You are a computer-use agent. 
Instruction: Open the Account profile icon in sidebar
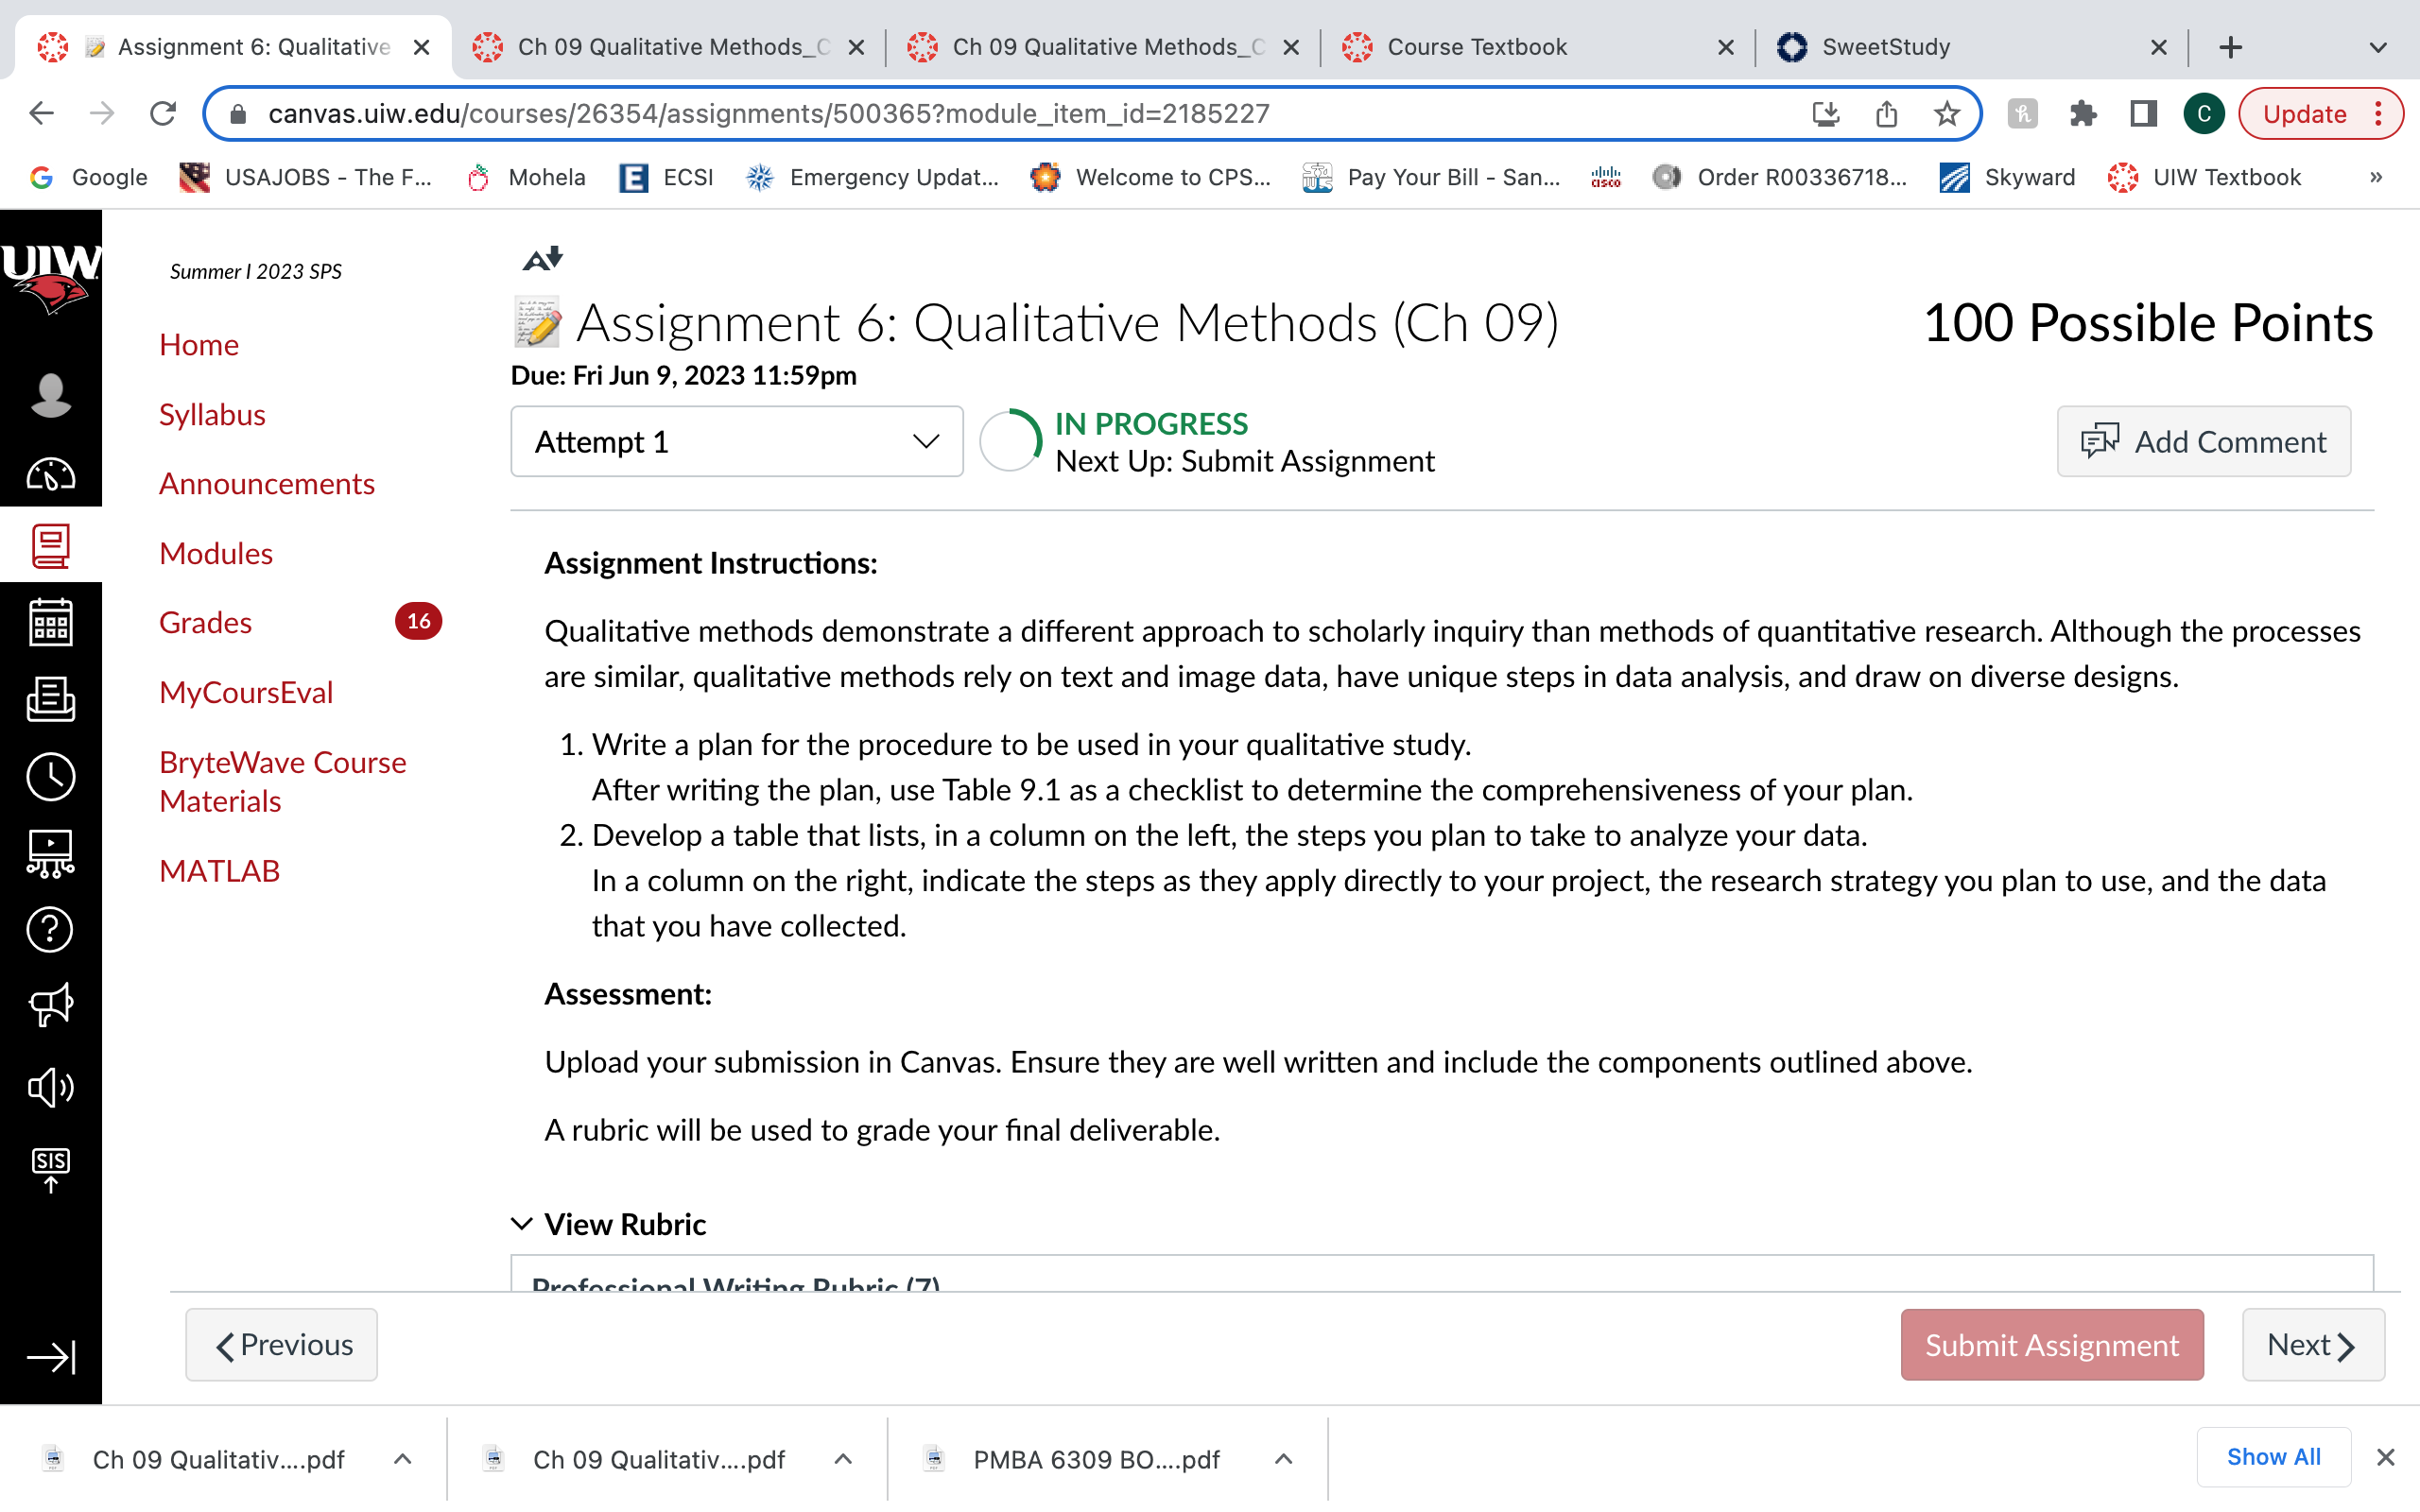50,395
